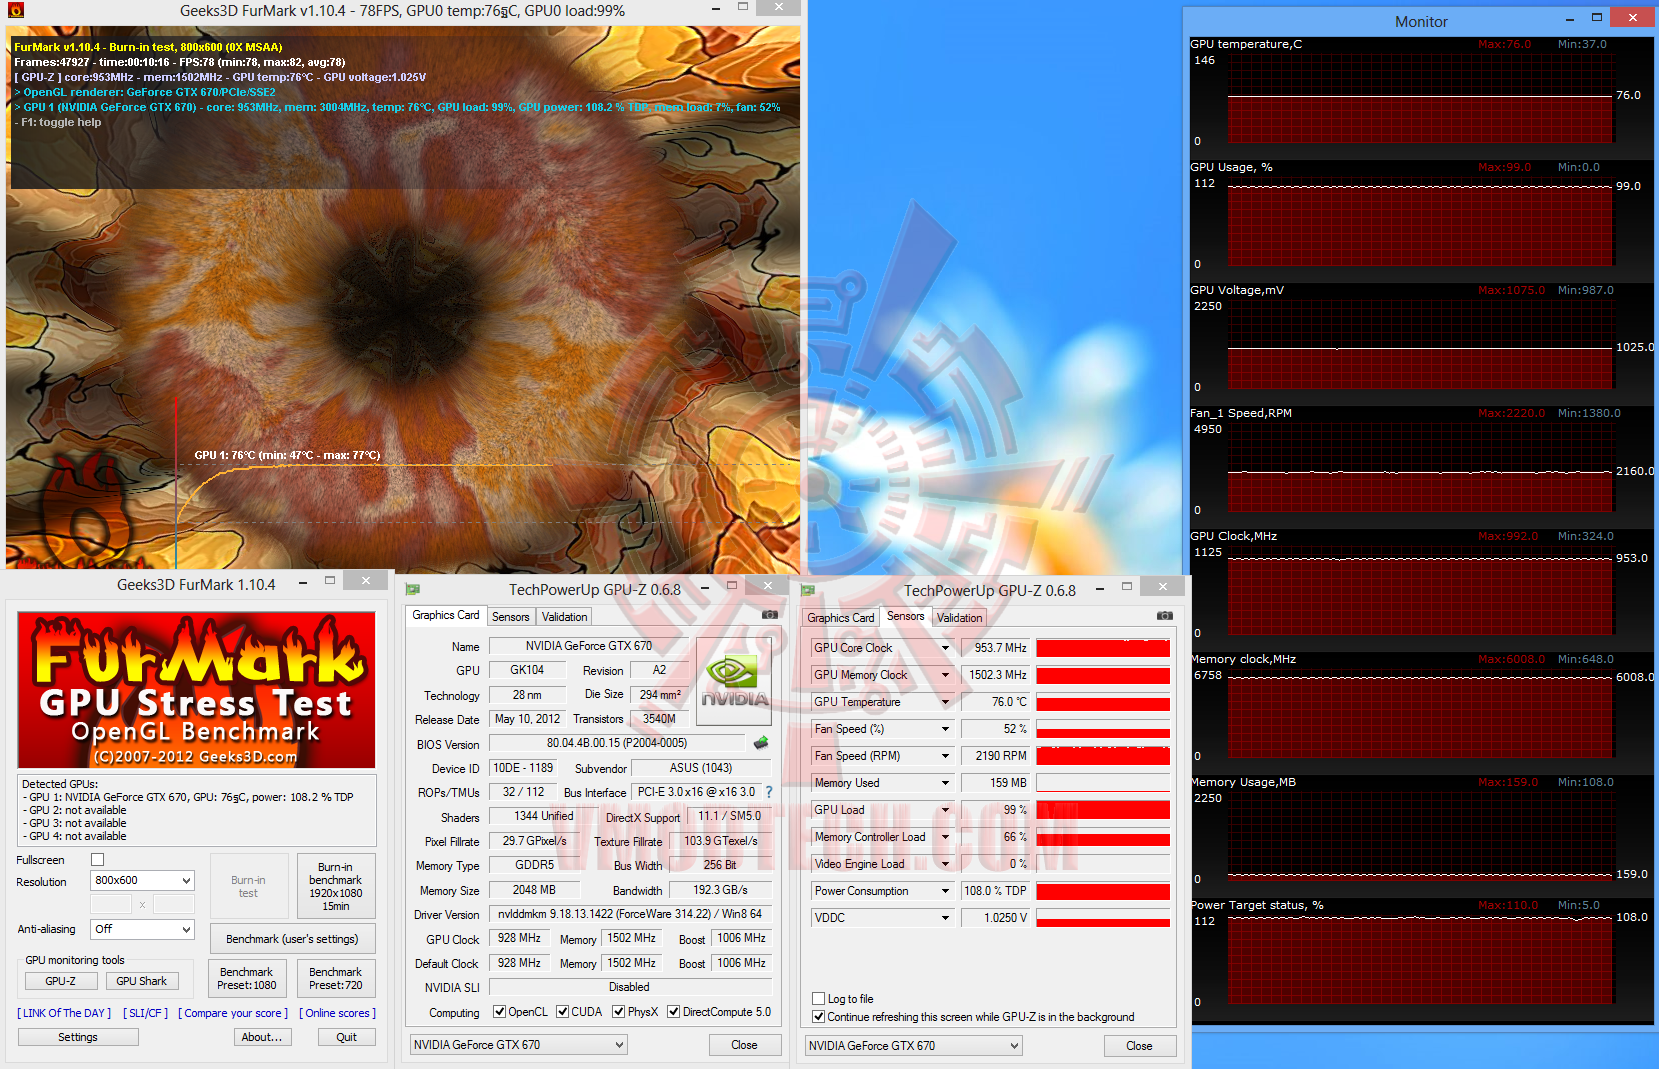Screen dimensions: 1659x1069
Task: Click the camera screenshot icon in GPU-Z Graphics Card window
Action: (769, 615)
